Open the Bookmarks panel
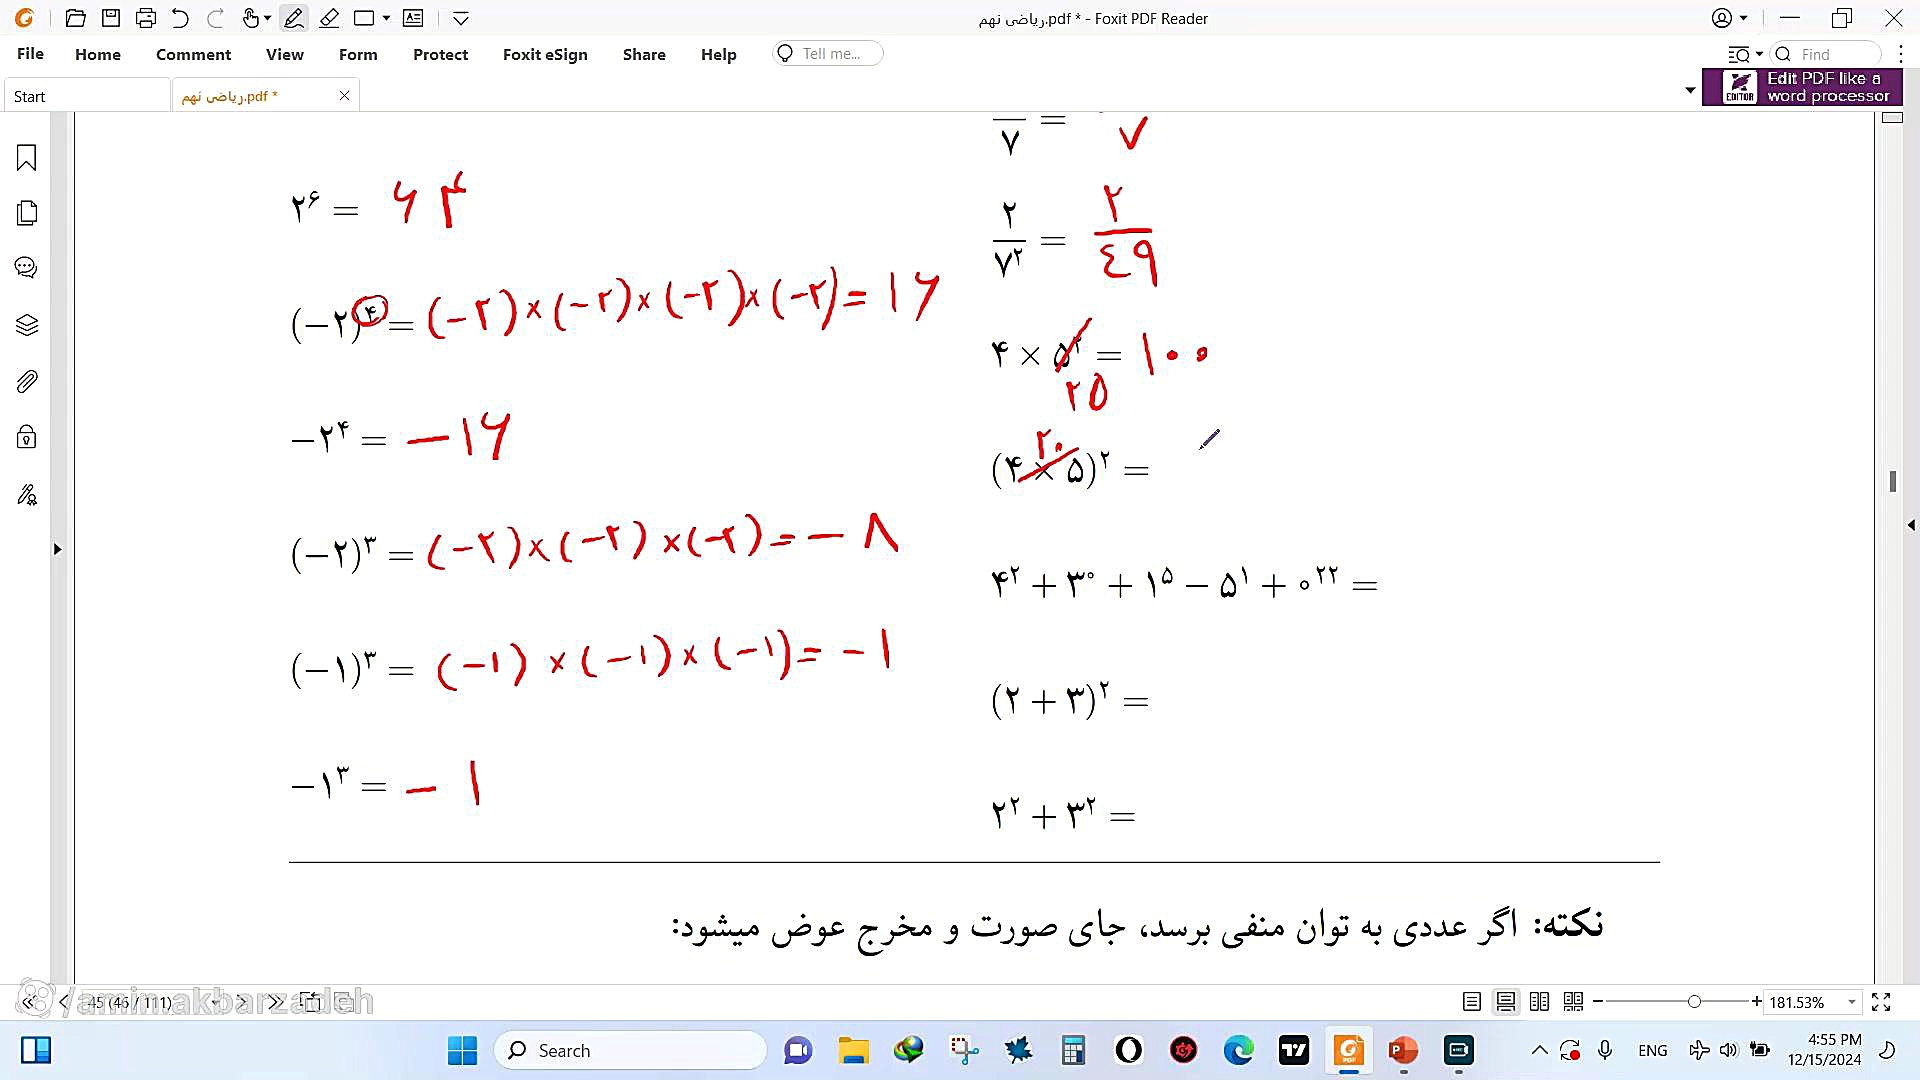This screenshot has height=1080, width=1920. 27,158
